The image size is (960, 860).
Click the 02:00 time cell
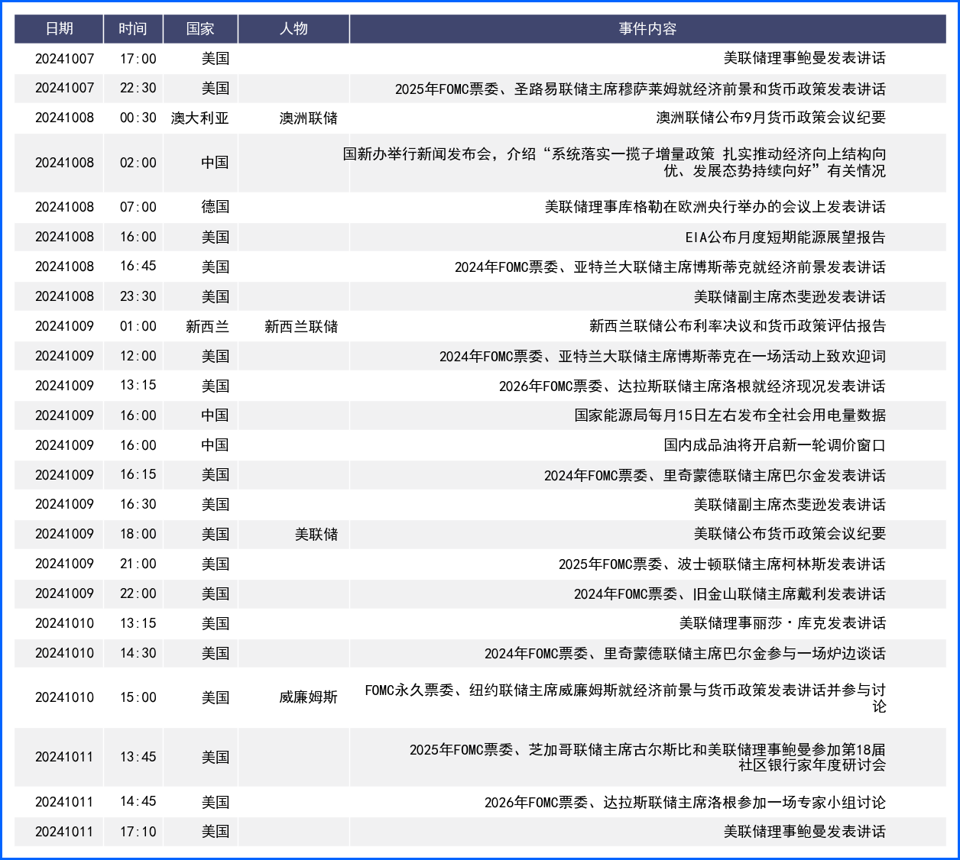pyautogui.click(x=138, y=163)
